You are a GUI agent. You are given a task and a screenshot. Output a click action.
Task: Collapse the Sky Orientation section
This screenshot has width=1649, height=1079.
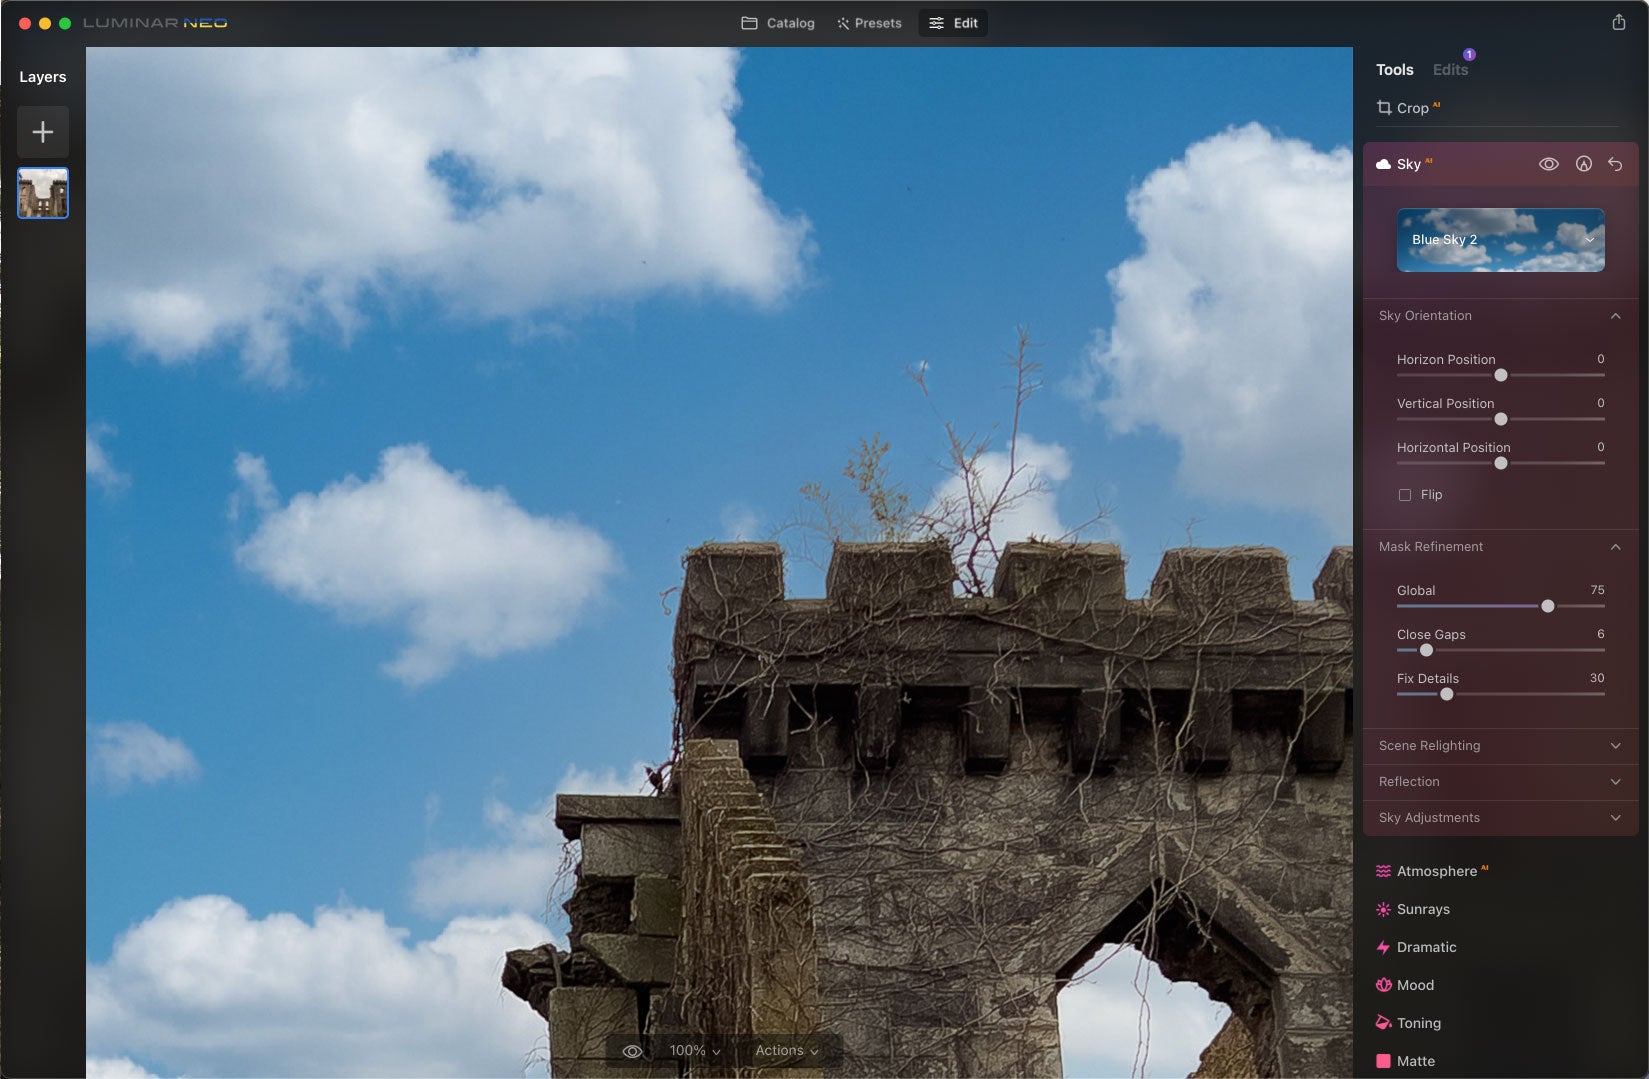pos(1615,316)
